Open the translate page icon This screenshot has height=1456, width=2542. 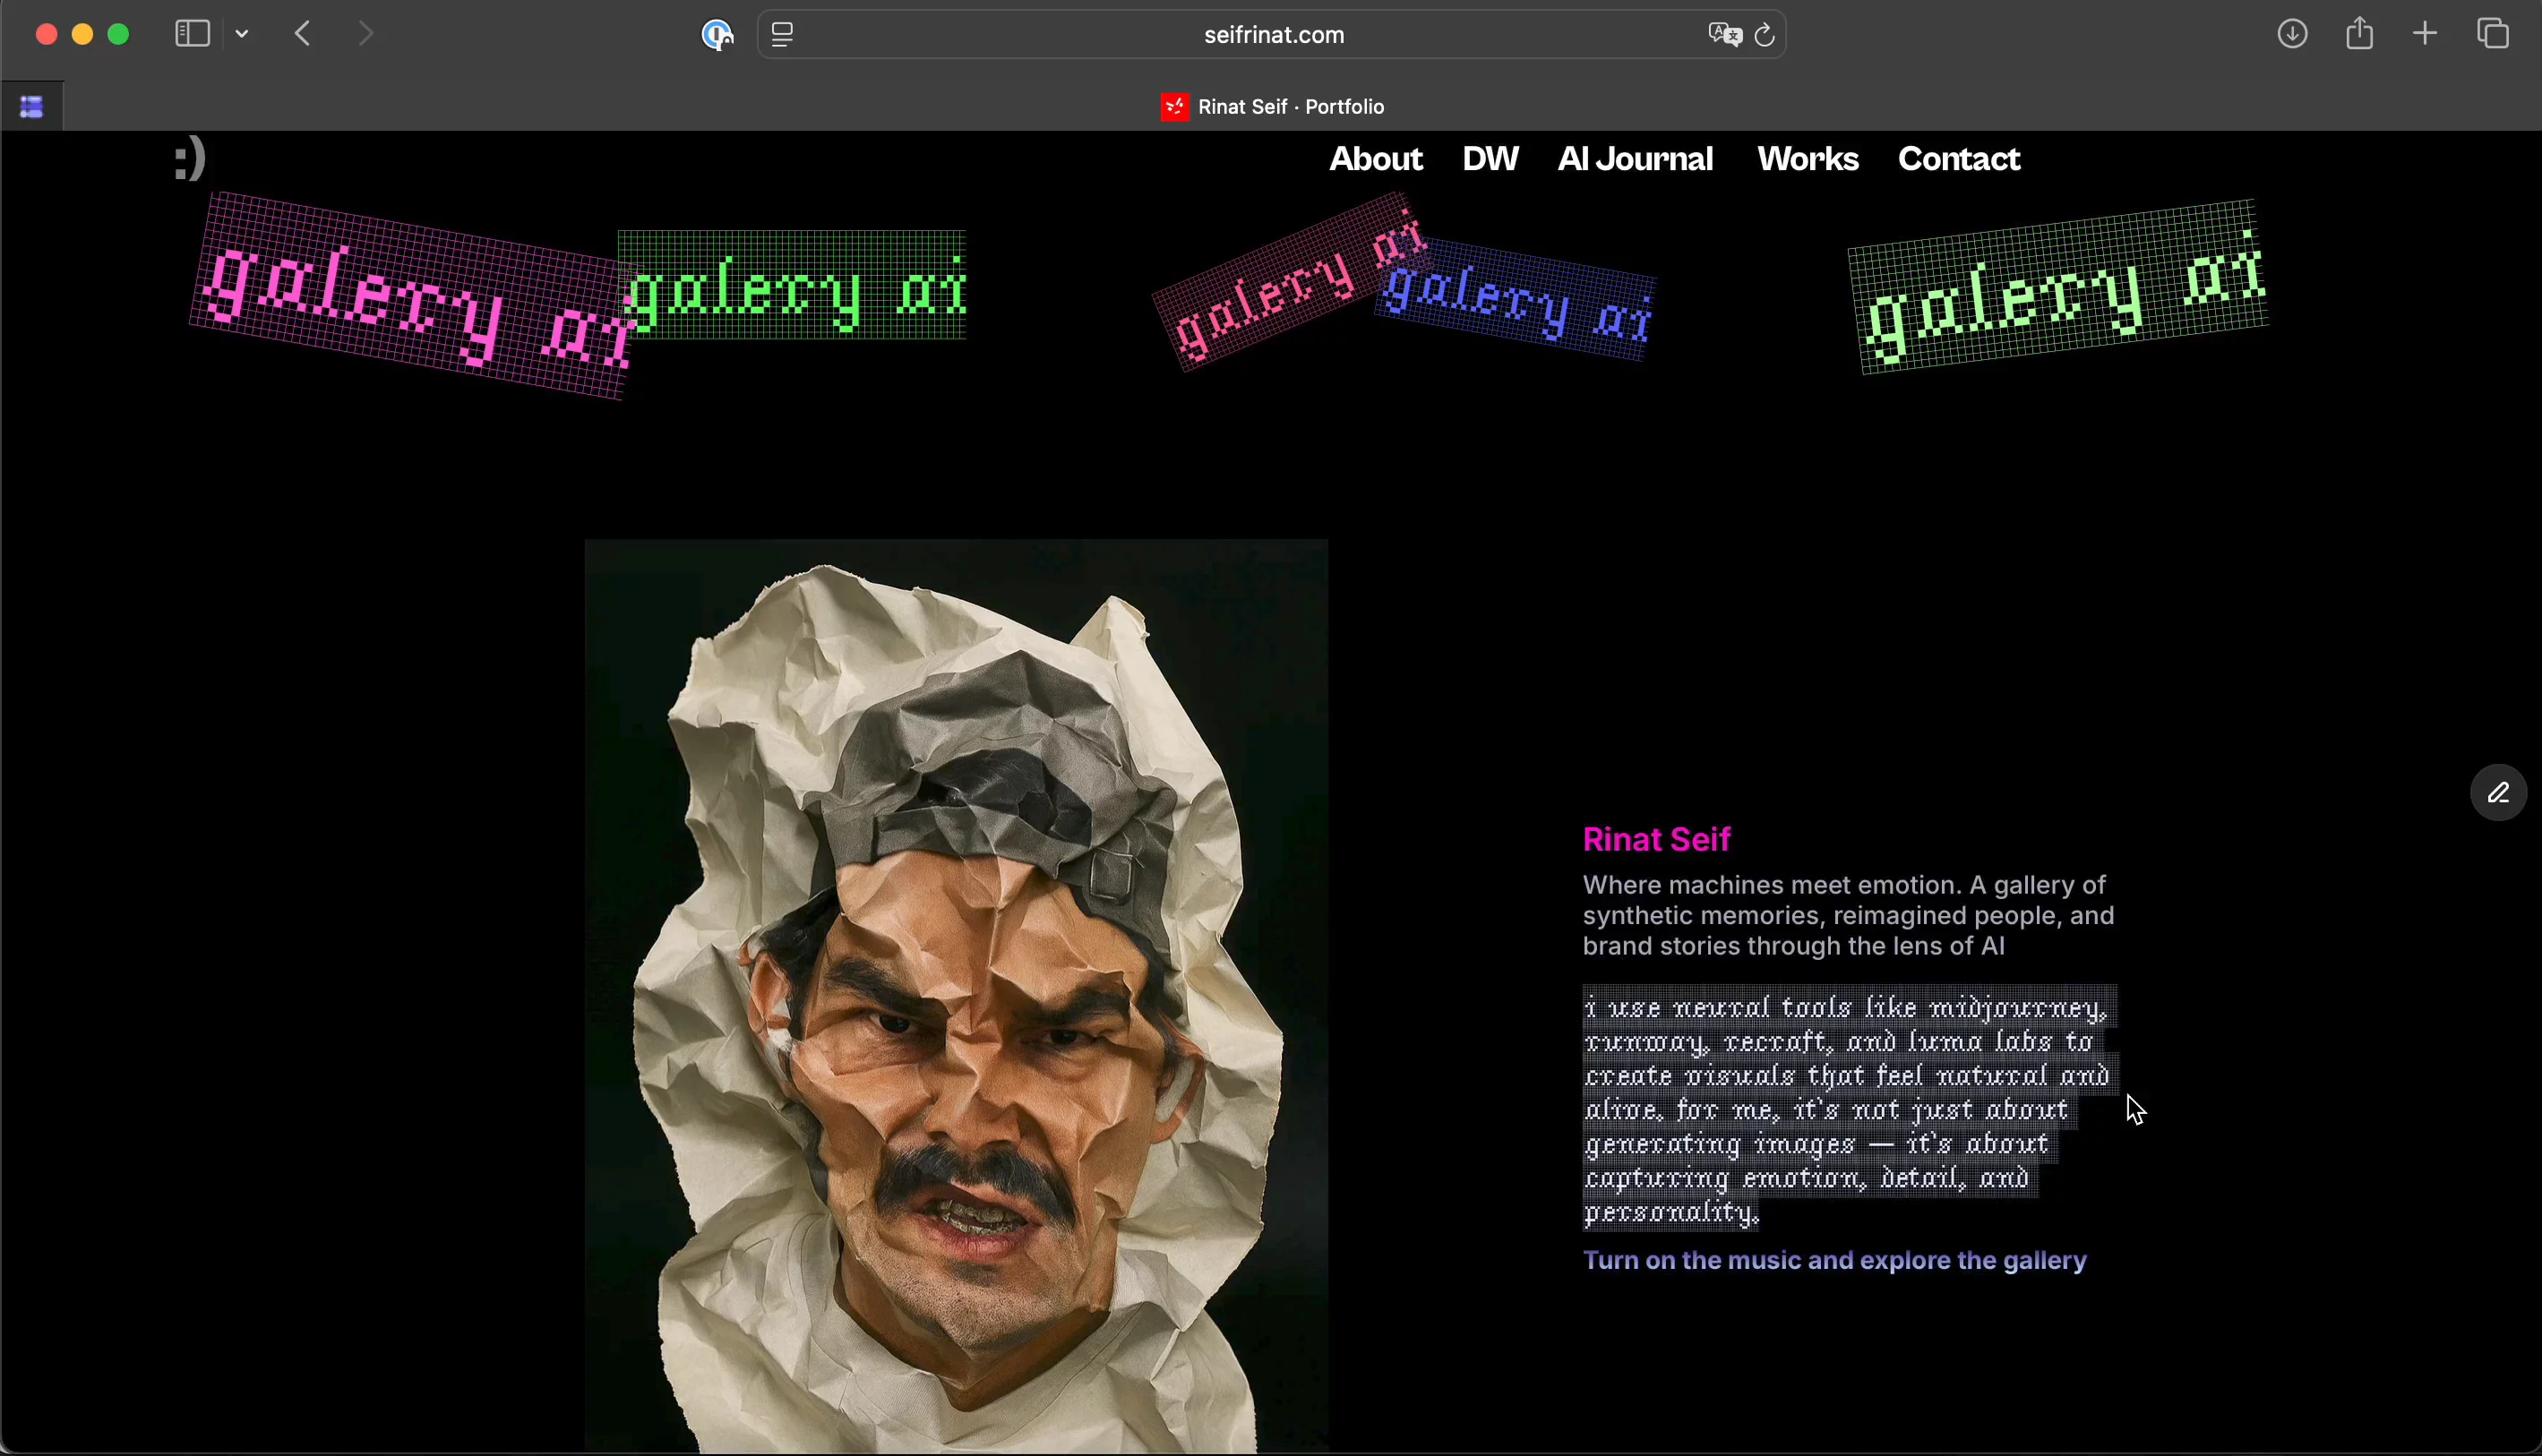[x=1724, y=36]
